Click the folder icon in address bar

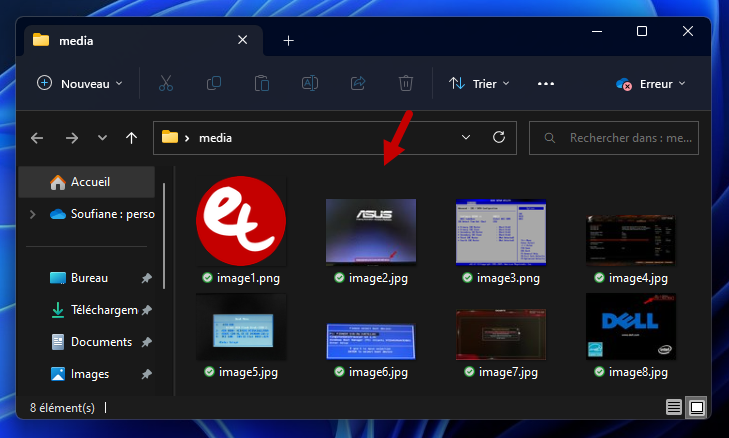170,137
